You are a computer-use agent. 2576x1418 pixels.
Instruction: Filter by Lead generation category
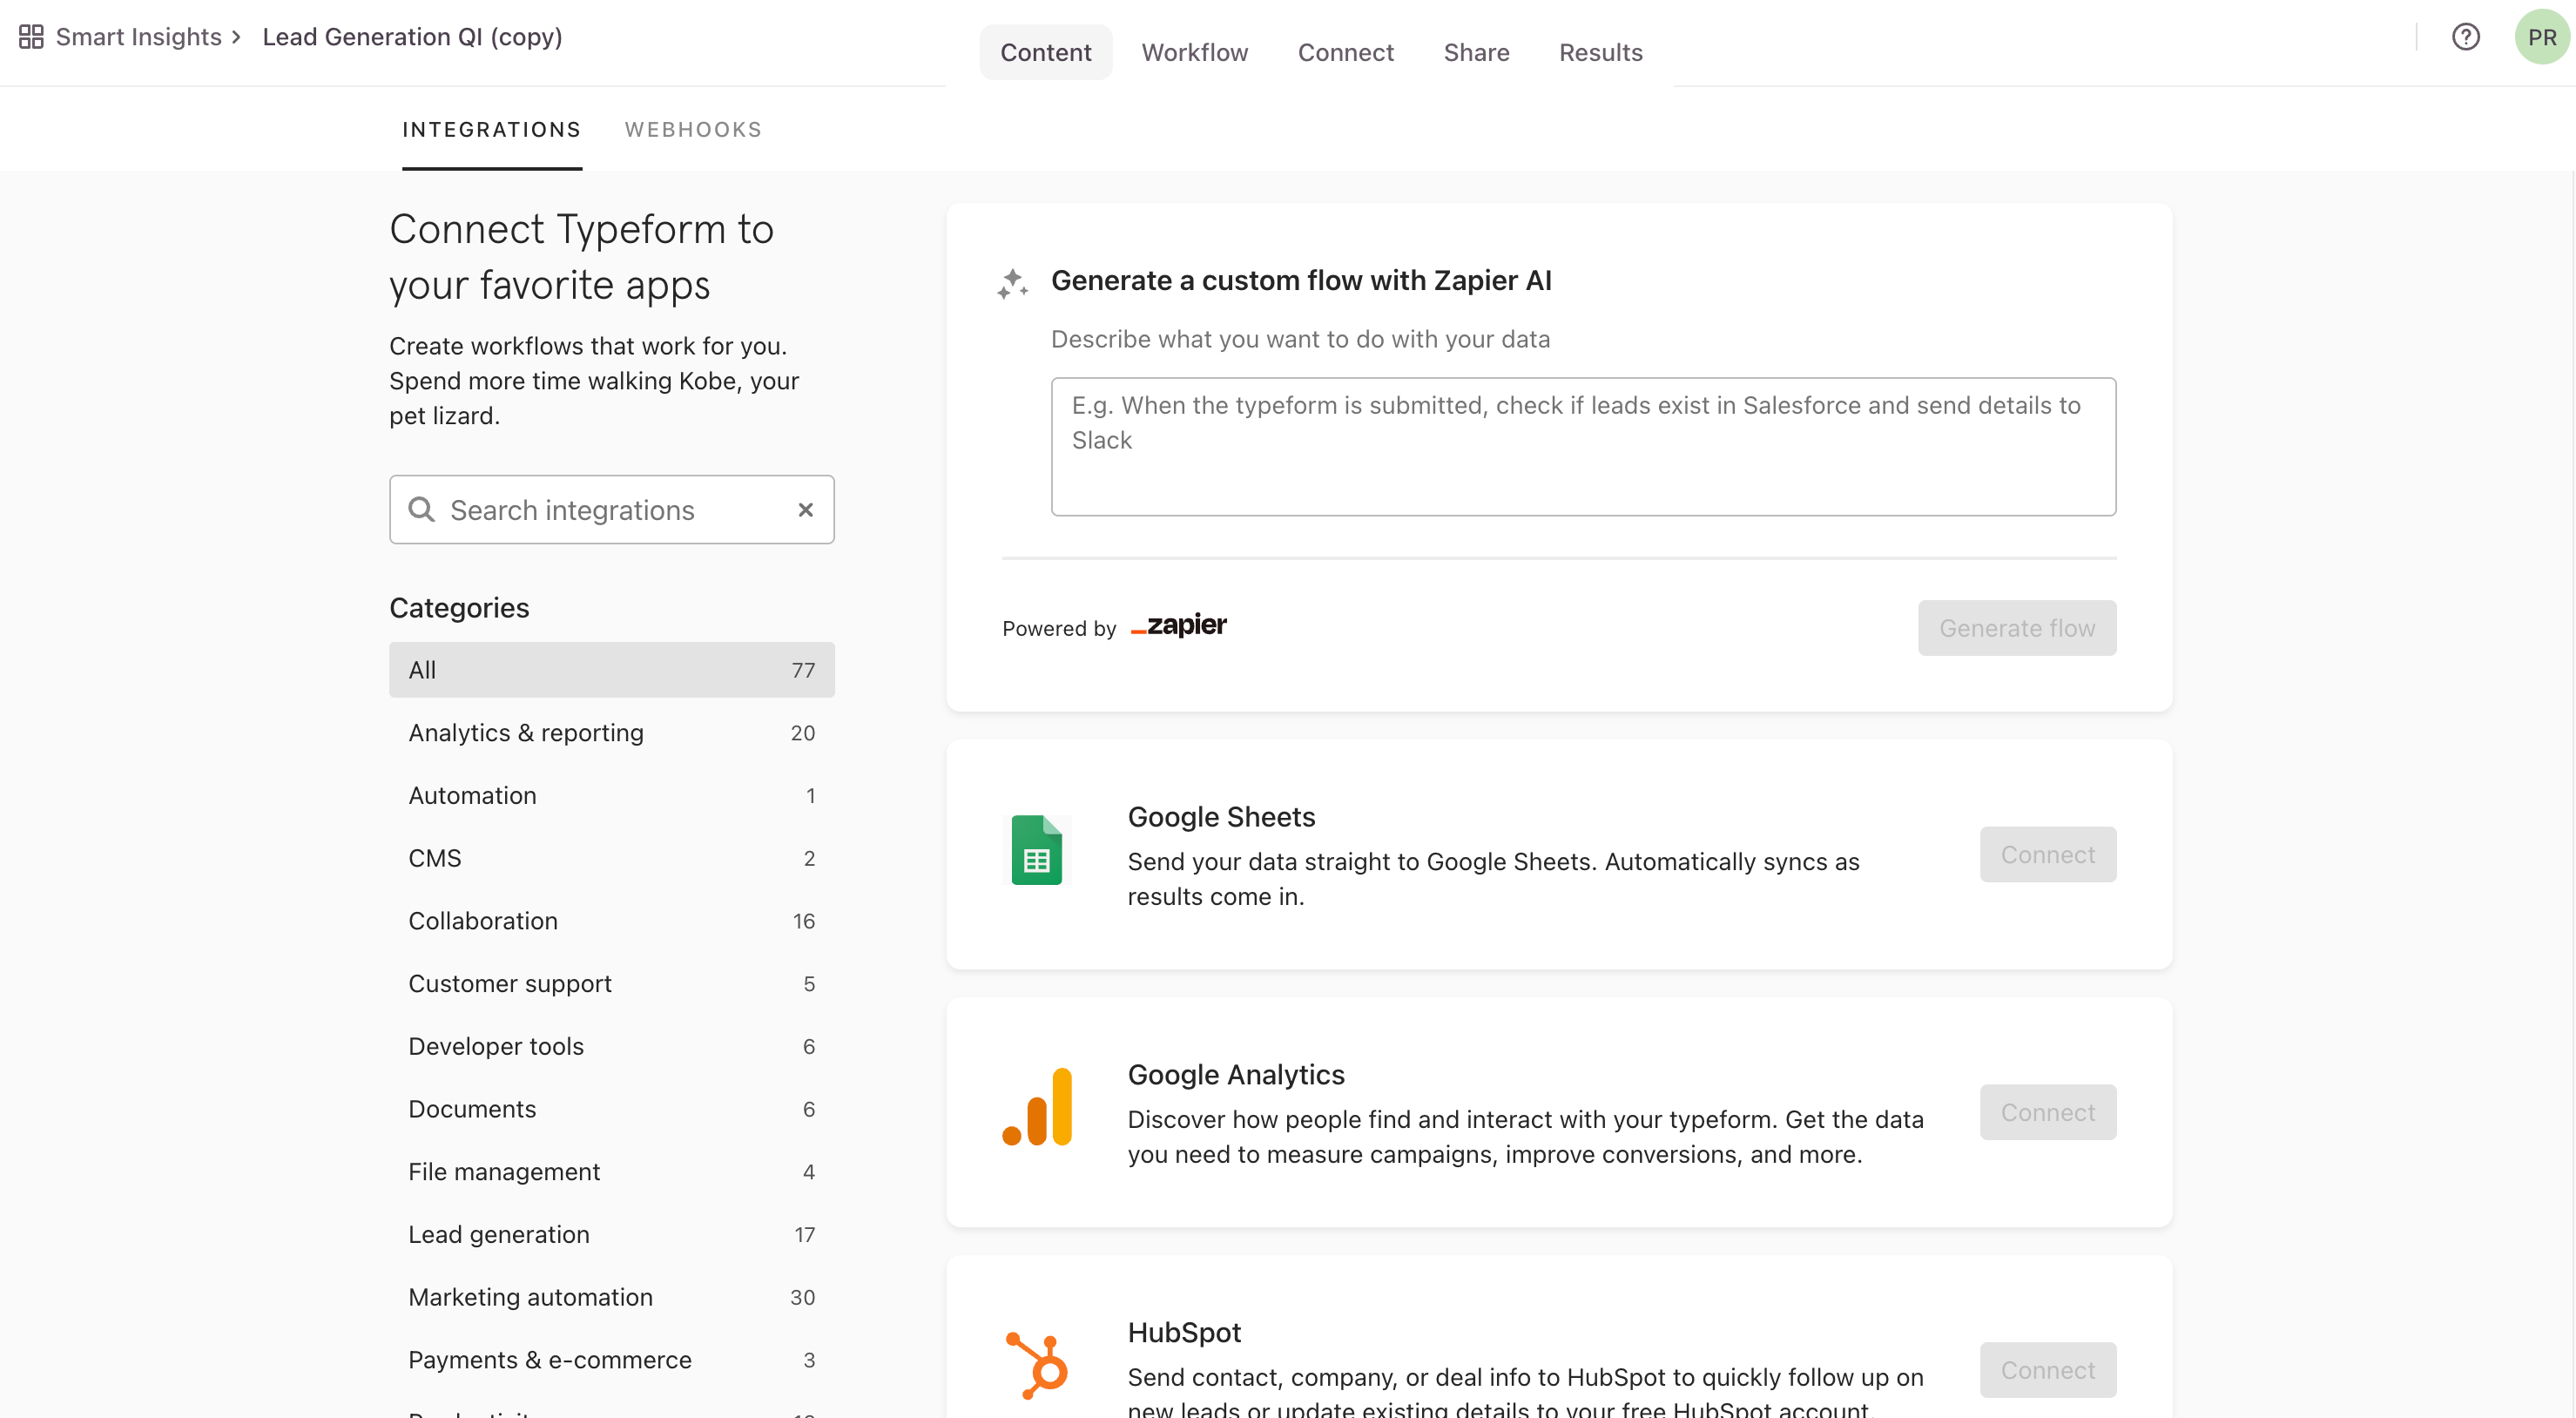pos(611,1235)
